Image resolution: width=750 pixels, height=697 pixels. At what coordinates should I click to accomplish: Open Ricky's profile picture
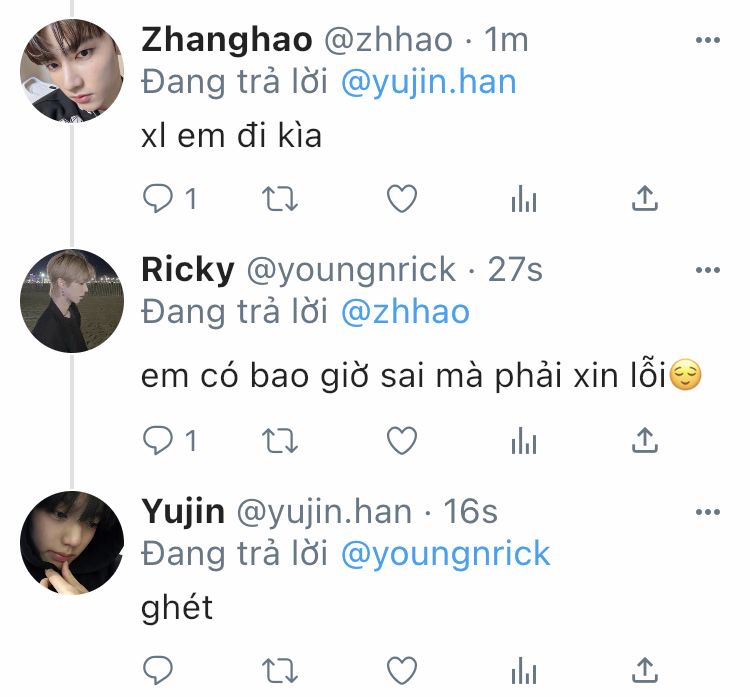[x=72, y=301]
